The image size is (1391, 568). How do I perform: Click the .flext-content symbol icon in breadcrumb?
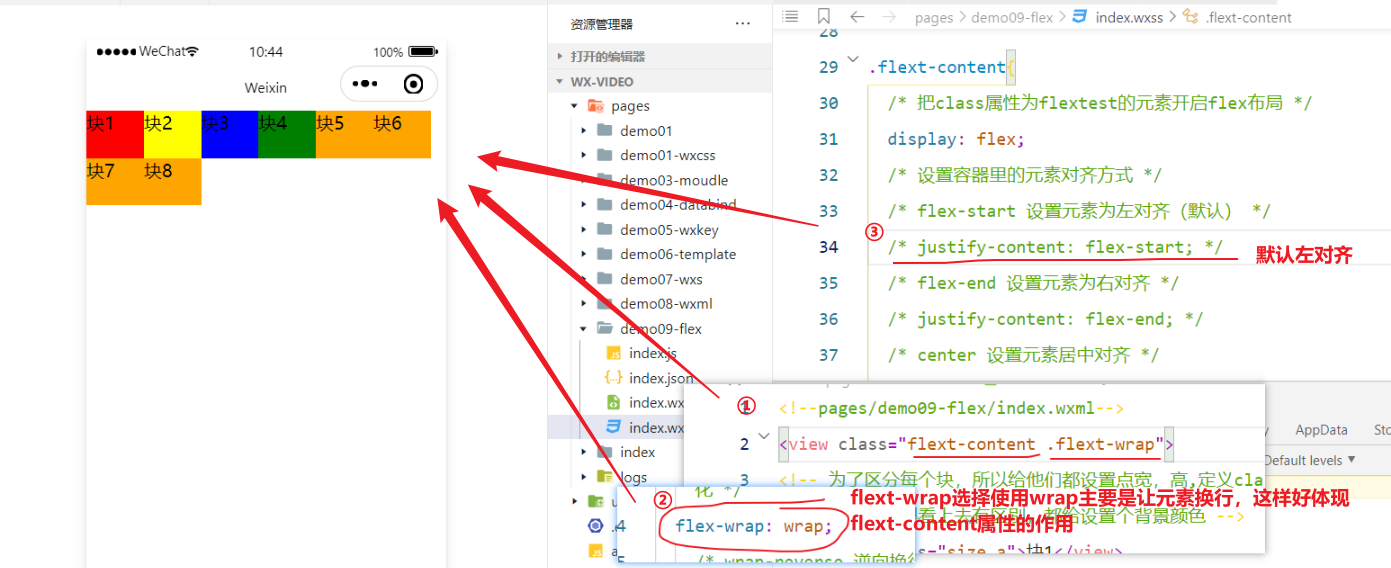[x=1189, y=17]
